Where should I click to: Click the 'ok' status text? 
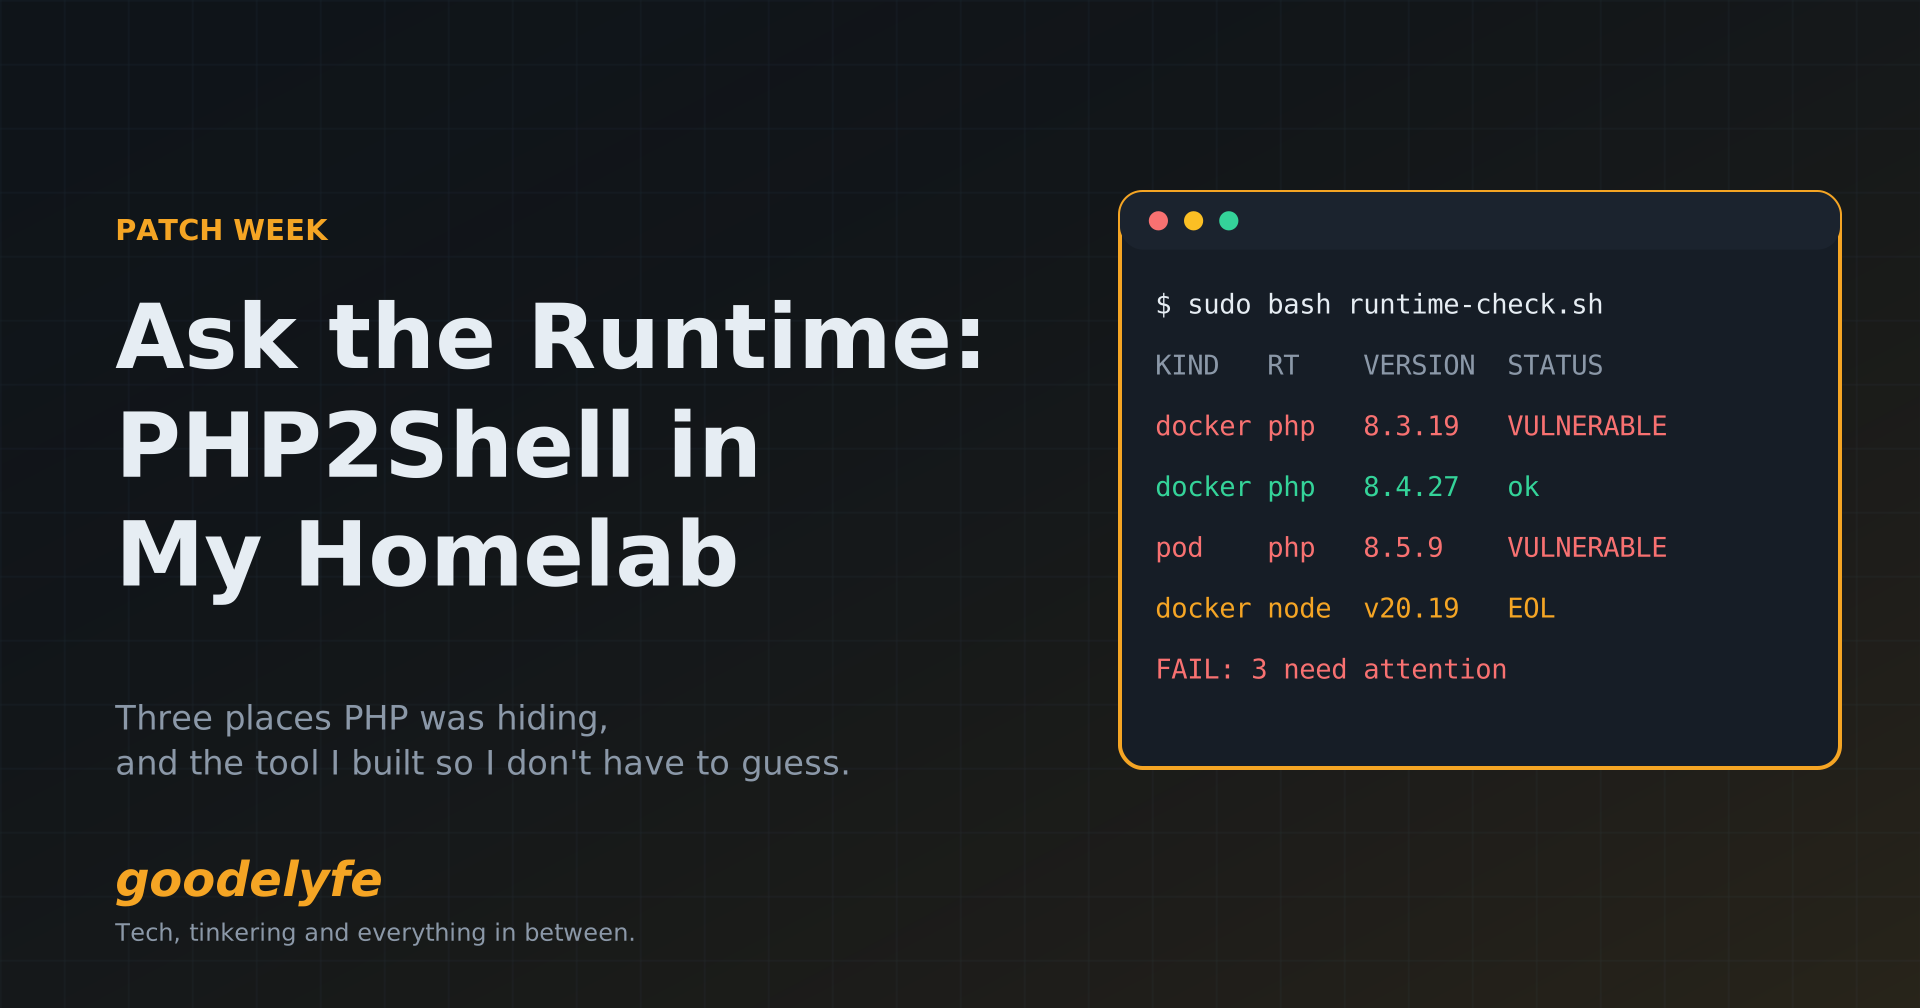(1523, 487)
